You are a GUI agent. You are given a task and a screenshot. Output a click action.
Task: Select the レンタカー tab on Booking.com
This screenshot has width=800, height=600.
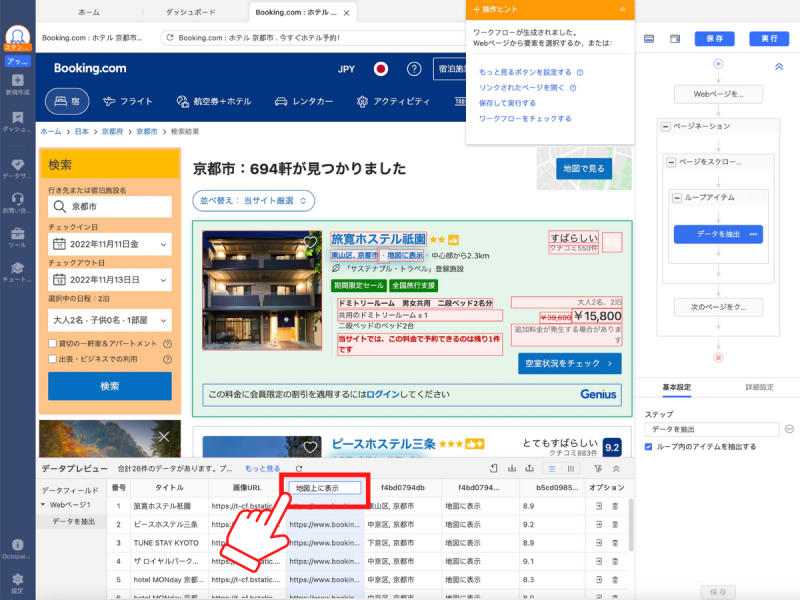(304, 101)
